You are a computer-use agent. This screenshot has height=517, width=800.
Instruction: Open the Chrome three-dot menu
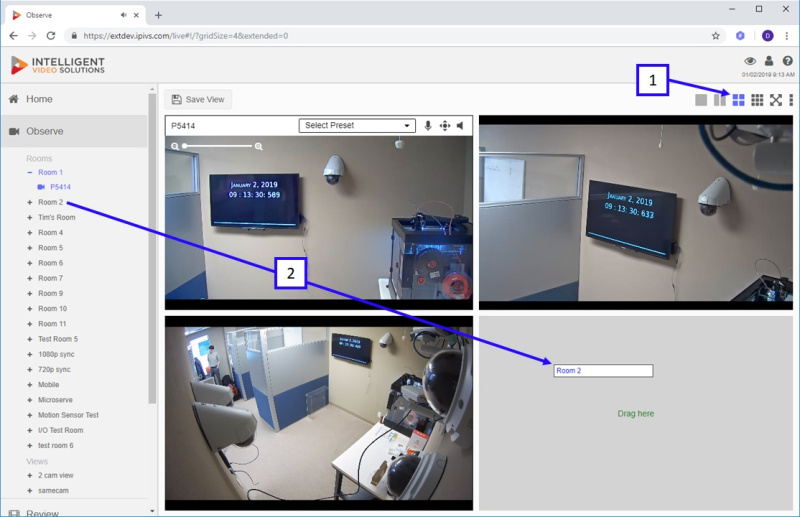pos(787,36)
